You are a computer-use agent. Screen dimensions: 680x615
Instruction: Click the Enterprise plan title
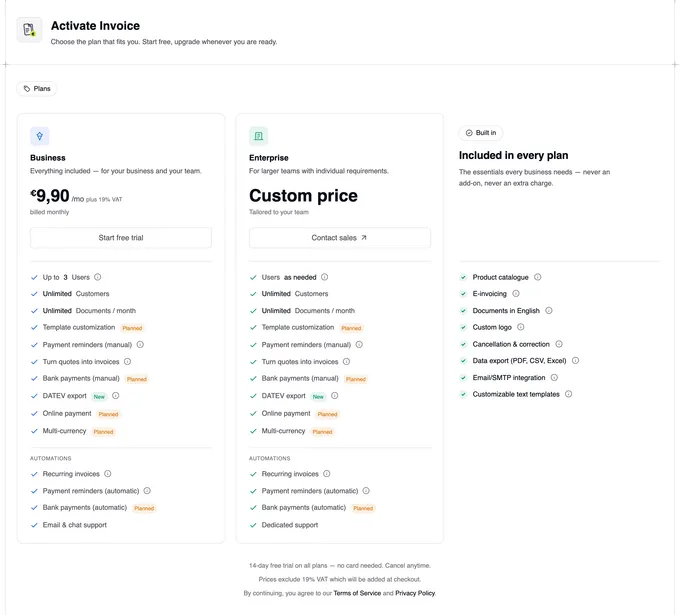click(x=269, y=158)
